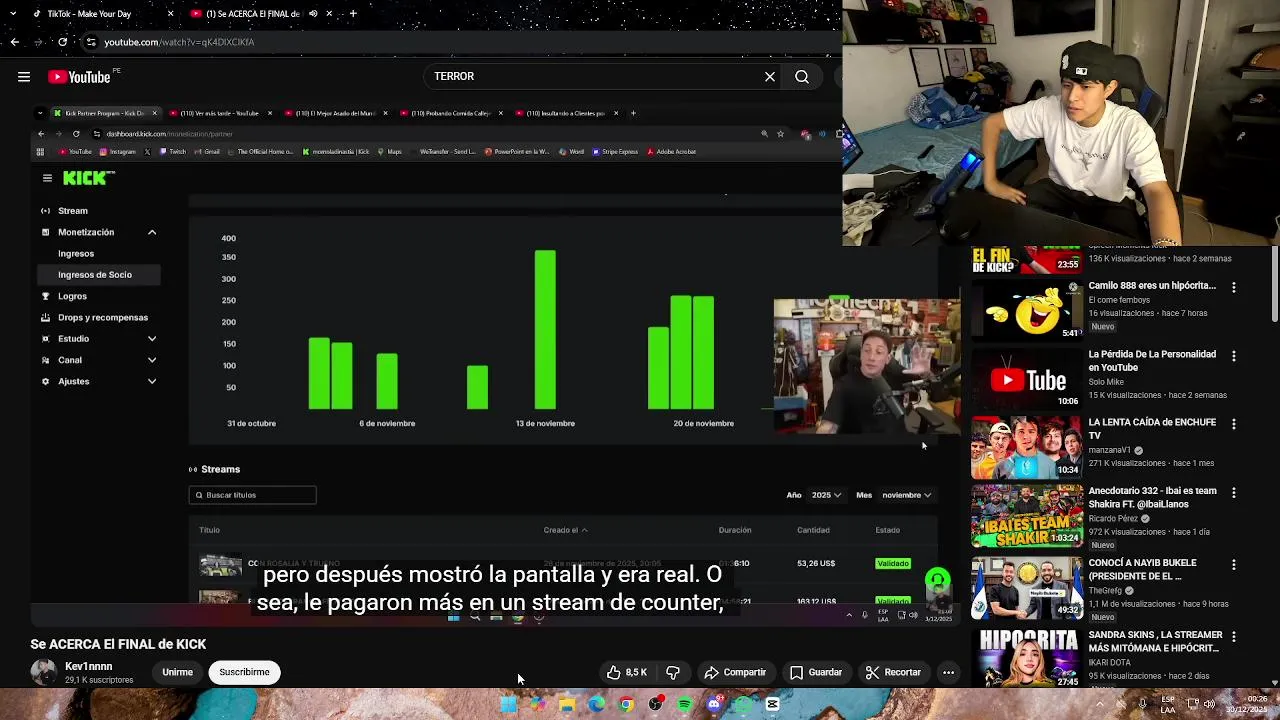
Task: Expand Ajustes in the video's Kick sidebar
Action: [x=152, y=381]
